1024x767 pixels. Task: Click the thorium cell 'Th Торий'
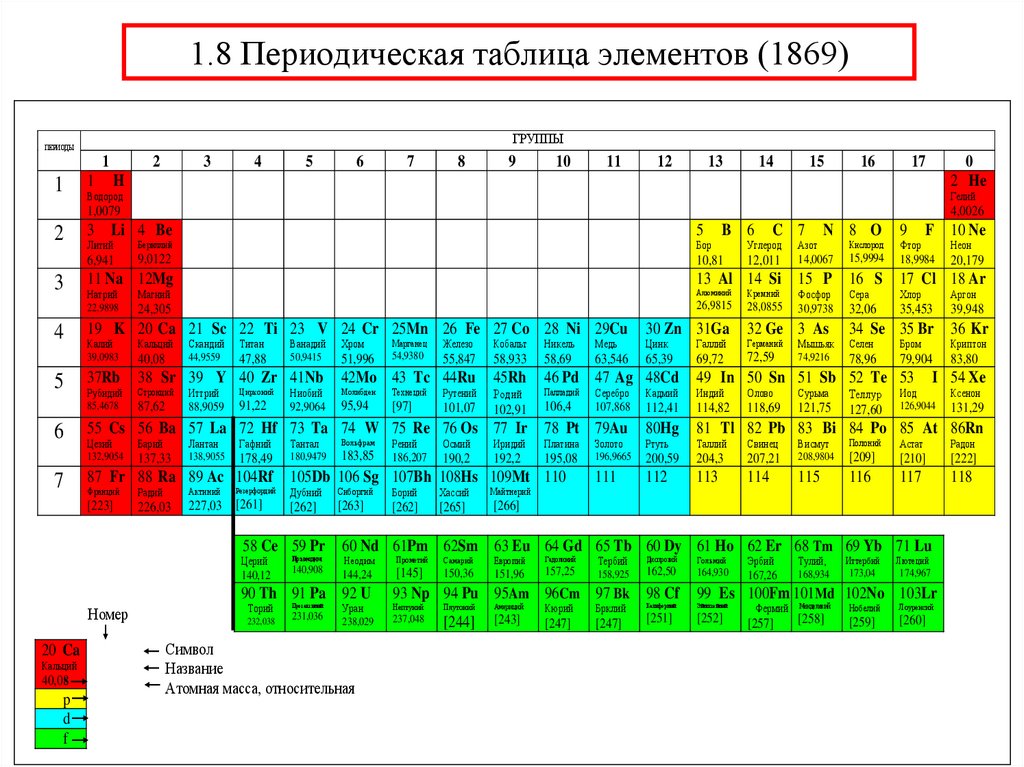tap(260, 607)
